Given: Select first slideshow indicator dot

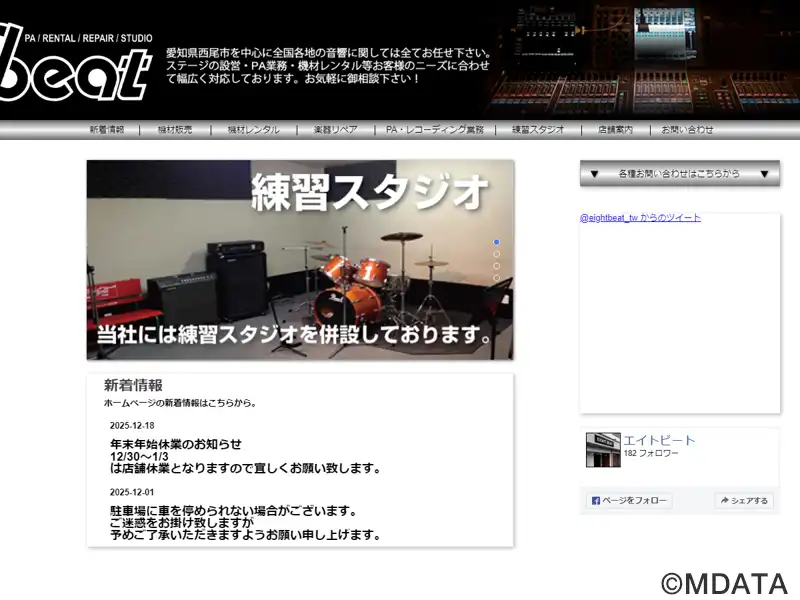Looking at the screenshot, I should click(x=496, y=242).
